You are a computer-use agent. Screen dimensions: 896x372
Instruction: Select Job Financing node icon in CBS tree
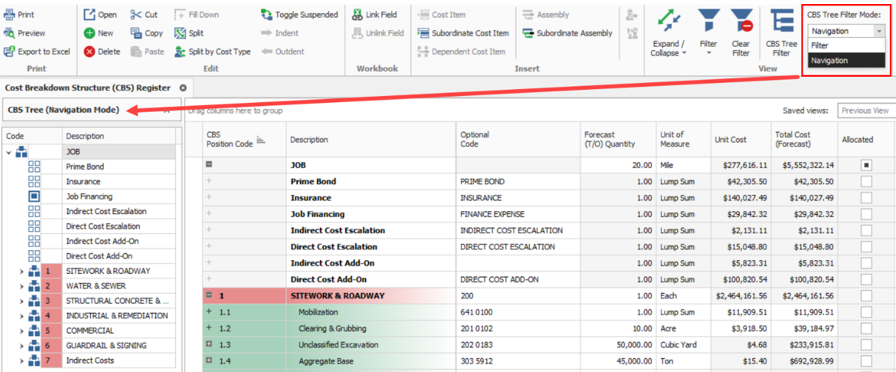[x=34, y=197]
